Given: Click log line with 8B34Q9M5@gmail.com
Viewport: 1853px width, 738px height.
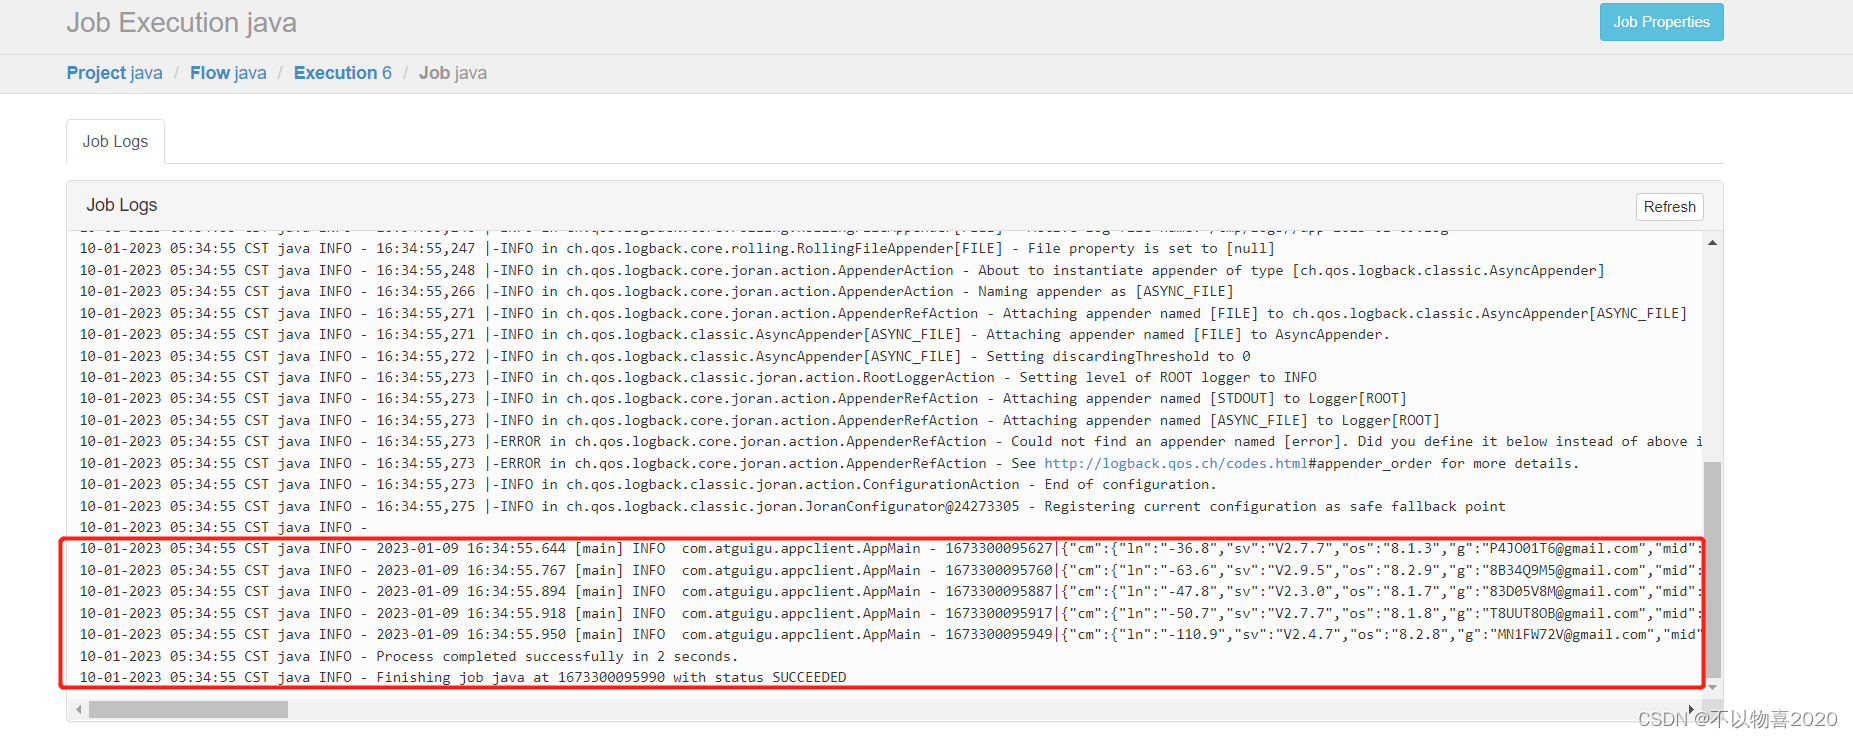Looking at the screenshot, I should [x=890, y=570].
